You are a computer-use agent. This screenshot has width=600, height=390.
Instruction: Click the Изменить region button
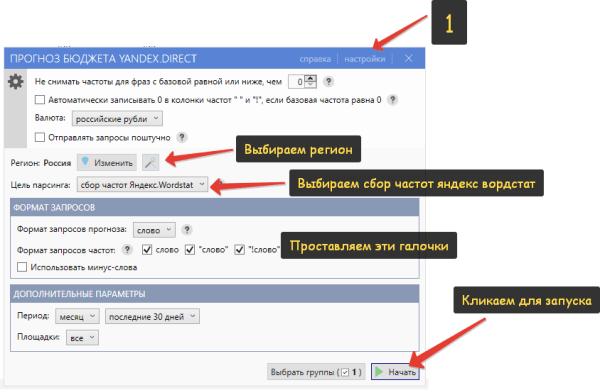click(107, 163)
